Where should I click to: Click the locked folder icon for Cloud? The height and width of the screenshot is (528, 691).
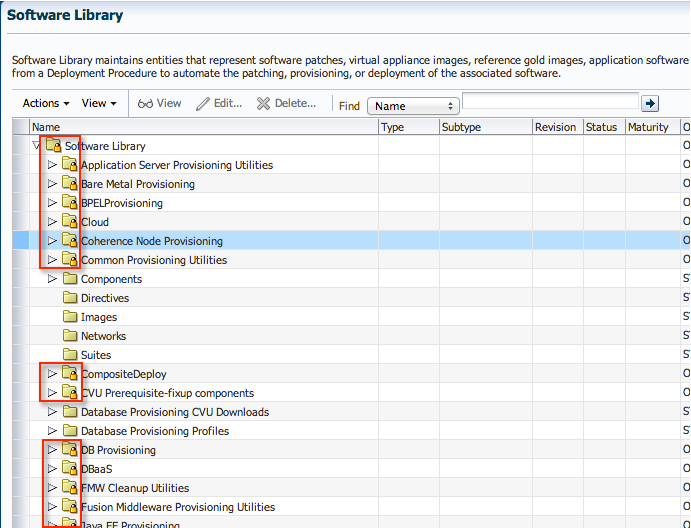[70, 222]
